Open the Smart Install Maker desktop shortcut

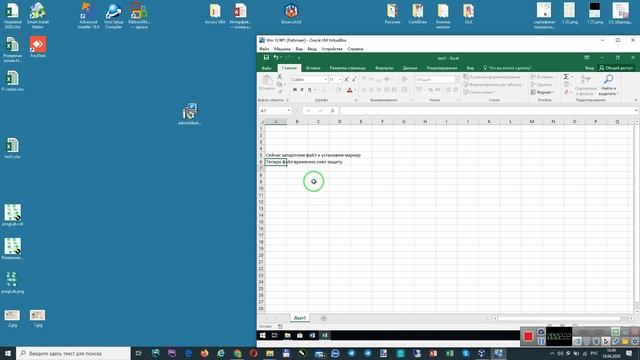(38, 16)
